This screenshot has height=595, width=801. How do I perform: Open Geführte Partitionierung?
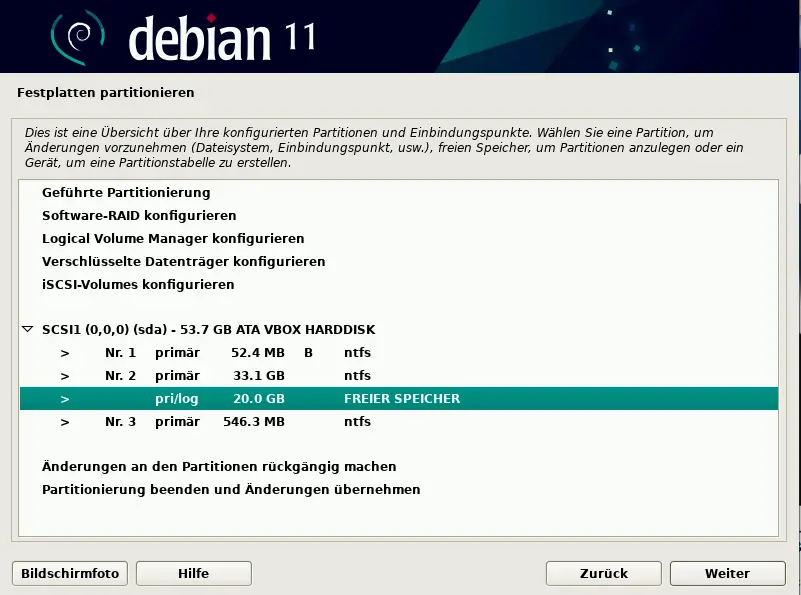tap(126, 193)
